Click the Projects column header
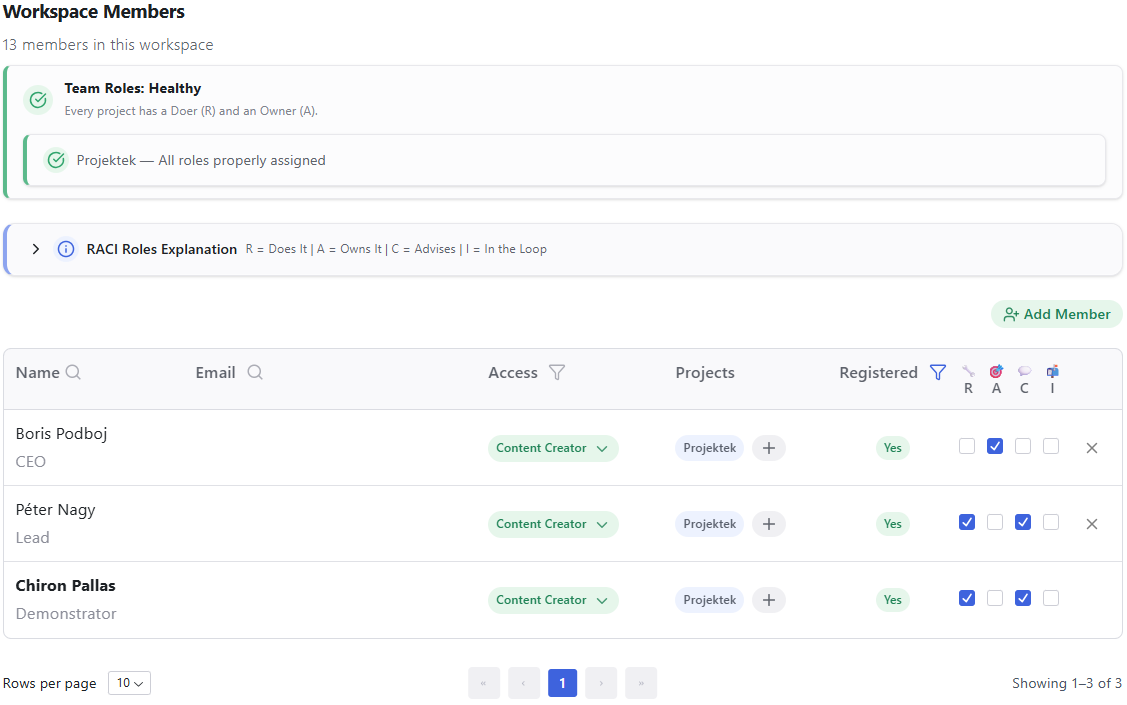 705,372
